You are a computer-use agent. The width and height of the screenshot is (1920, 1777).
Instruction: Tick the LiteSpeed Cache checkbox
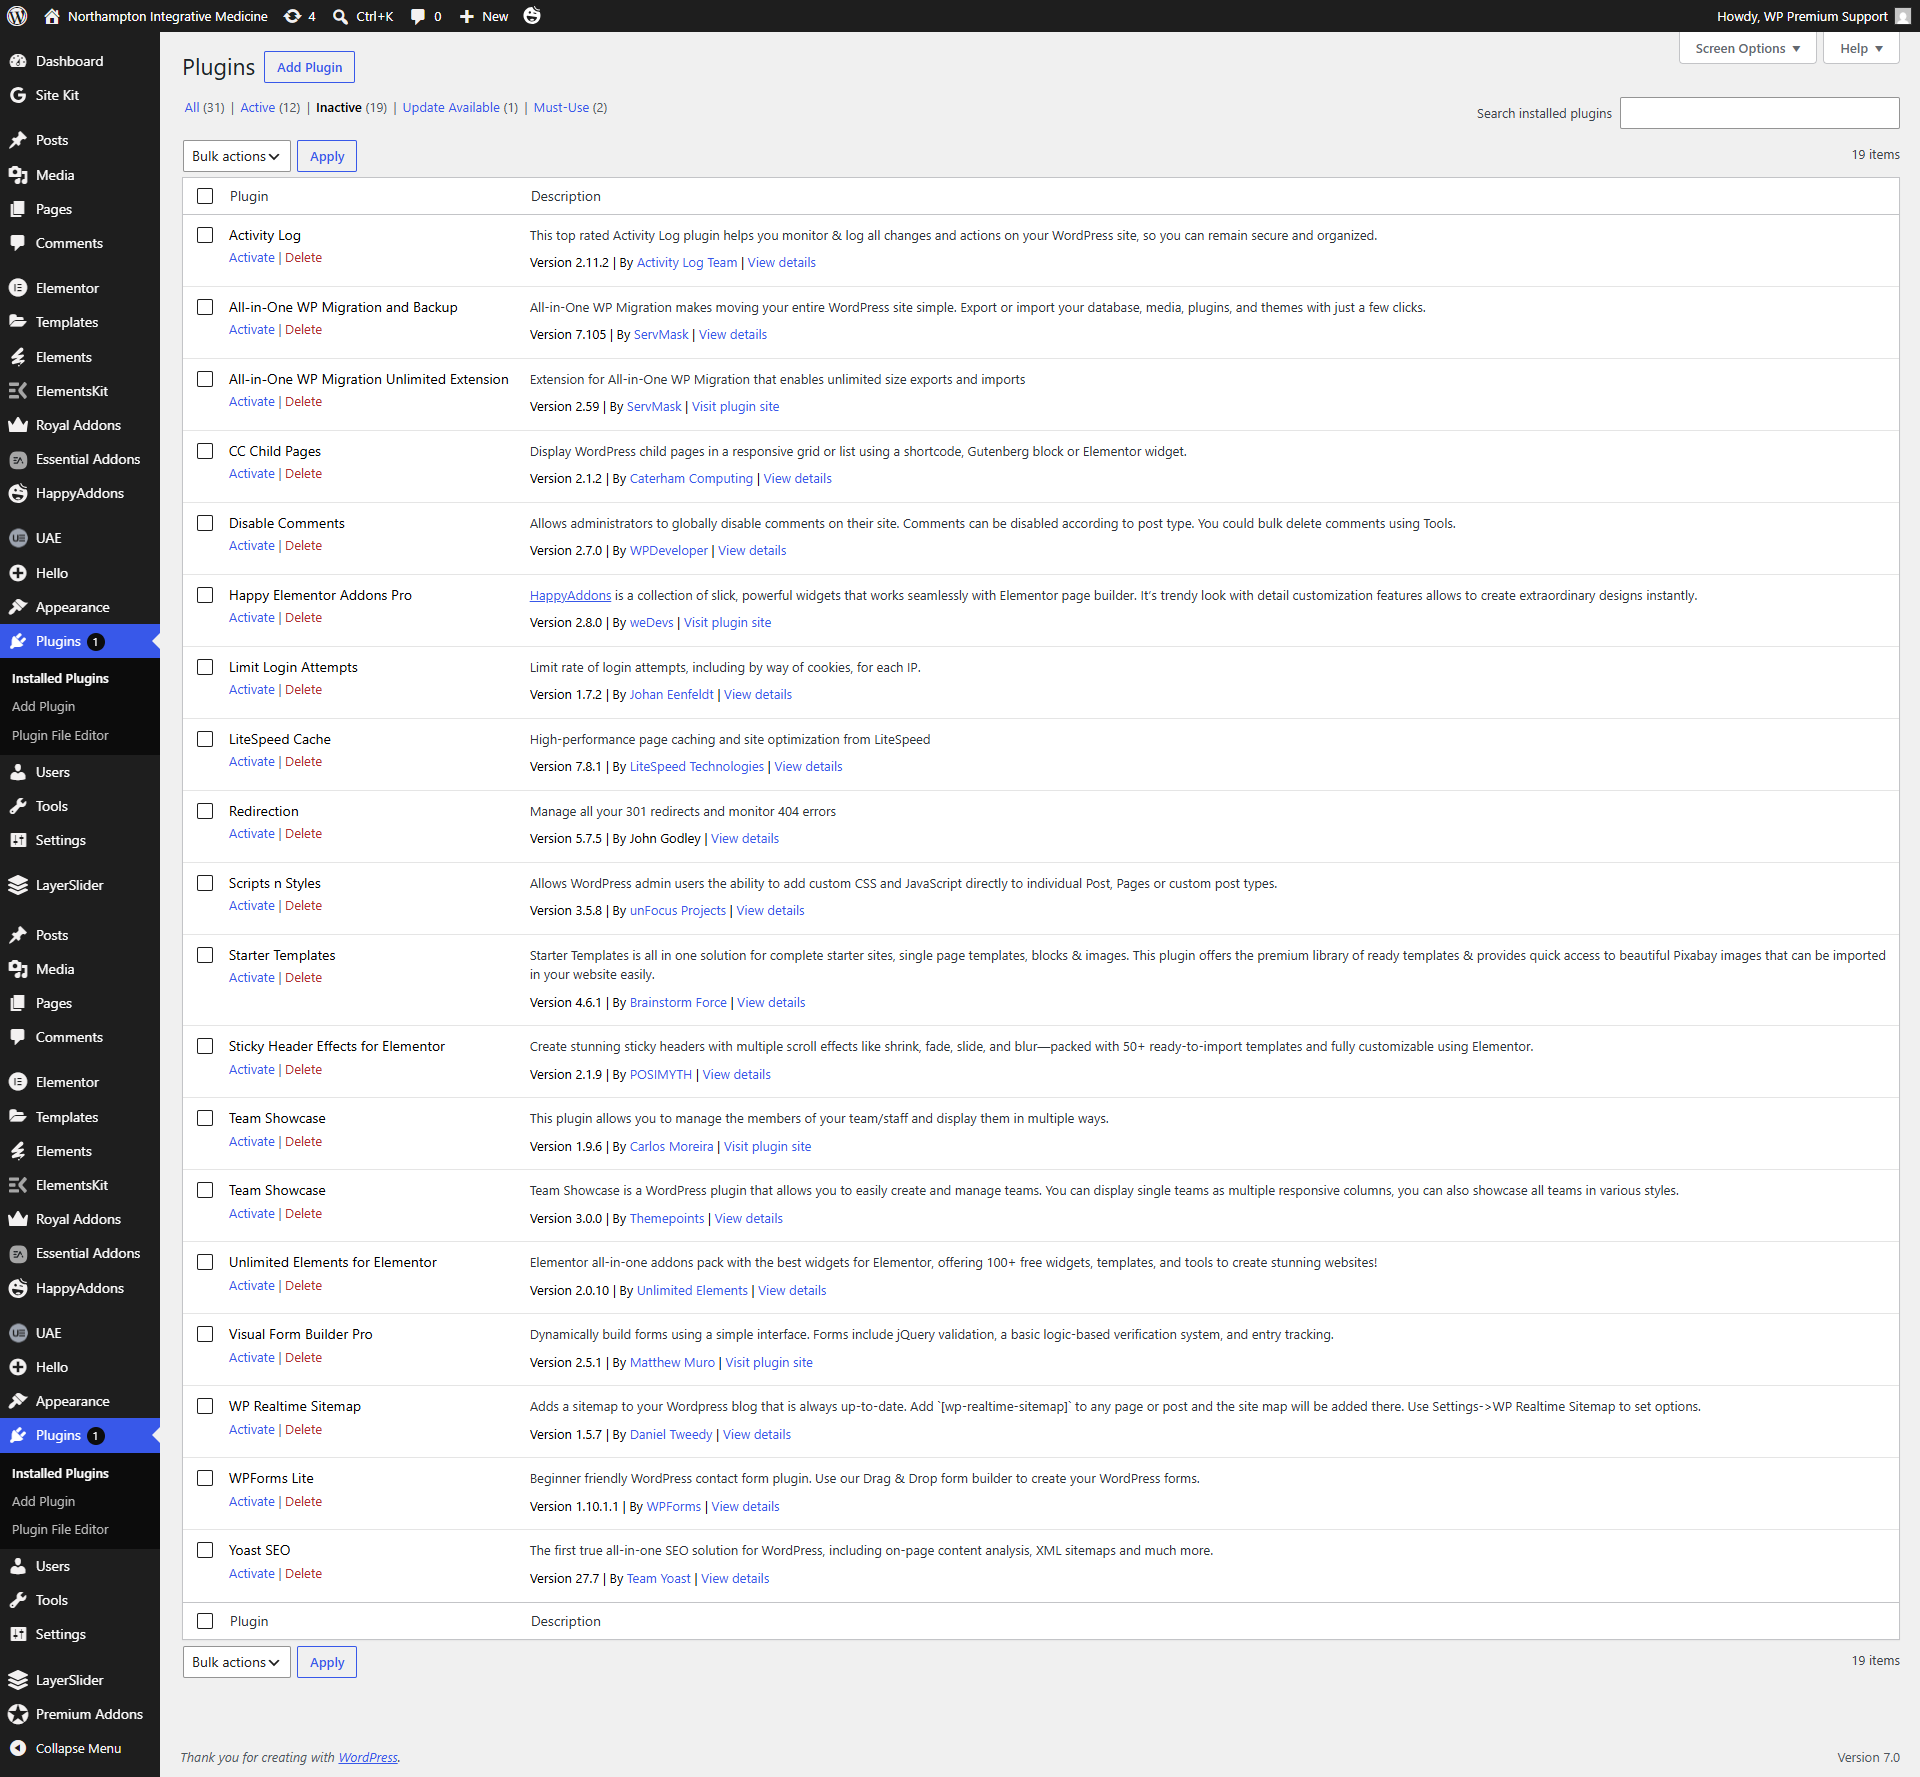tap(205, 739)
